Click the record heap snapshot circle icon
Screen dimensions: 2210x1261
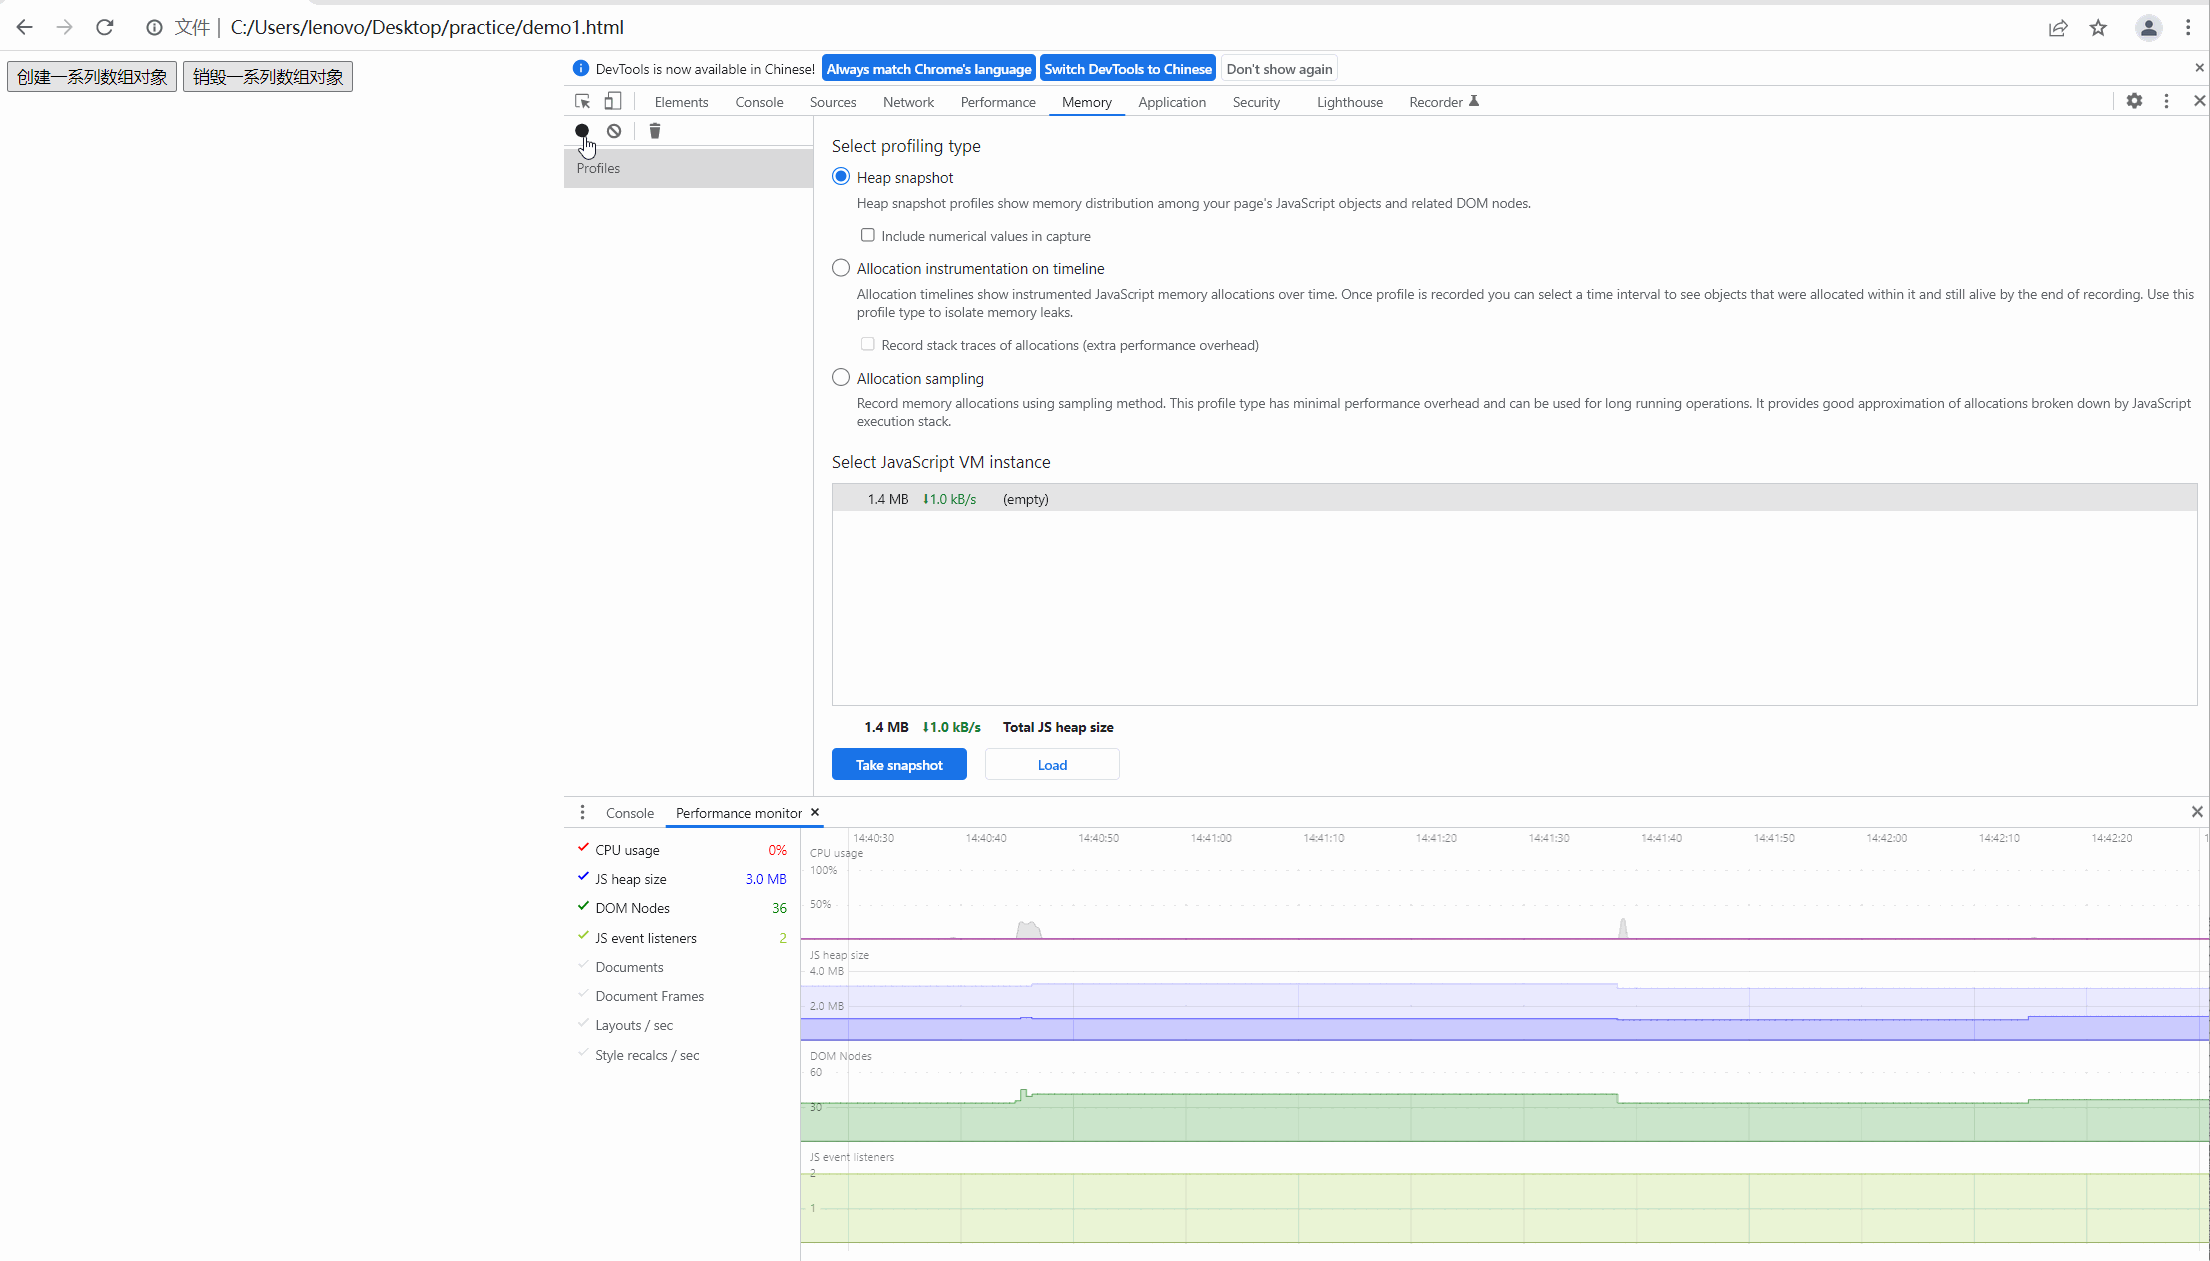click(x=582, y=131)
